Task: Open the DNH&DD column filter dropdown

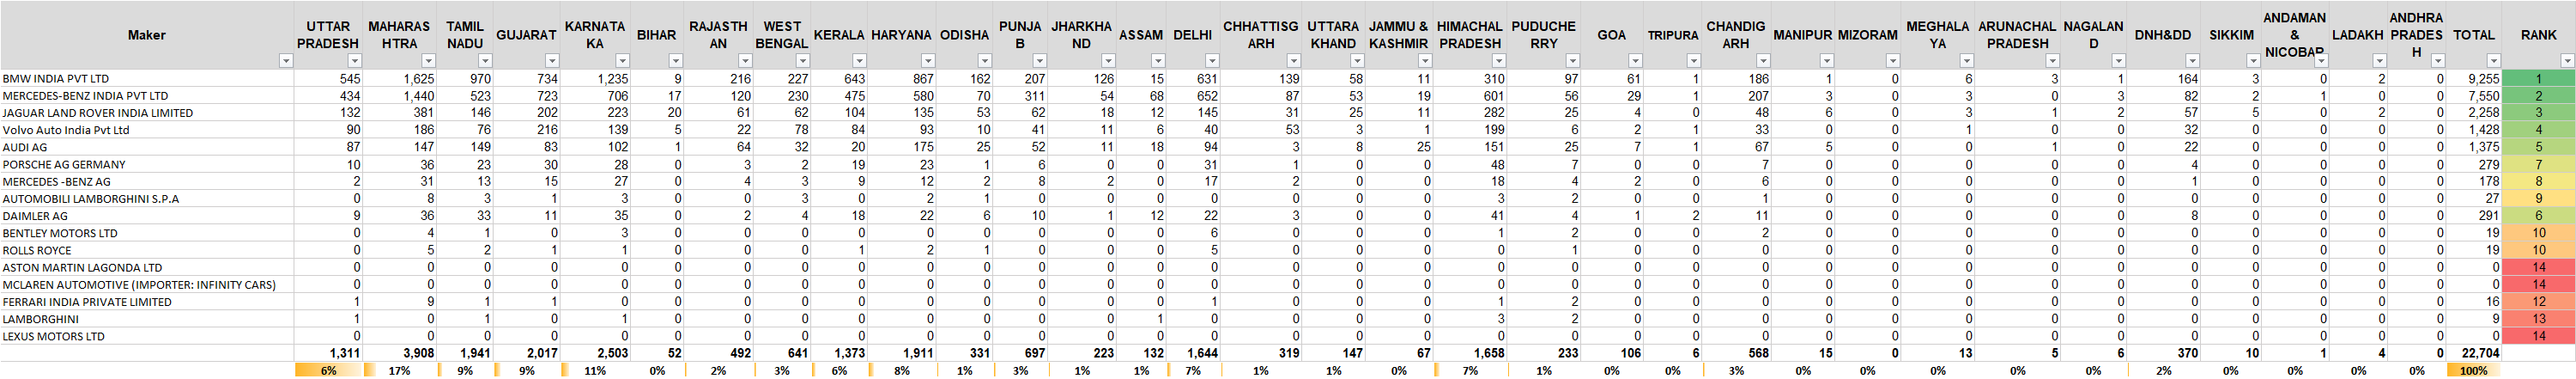Action: [x=2193, y=61]
